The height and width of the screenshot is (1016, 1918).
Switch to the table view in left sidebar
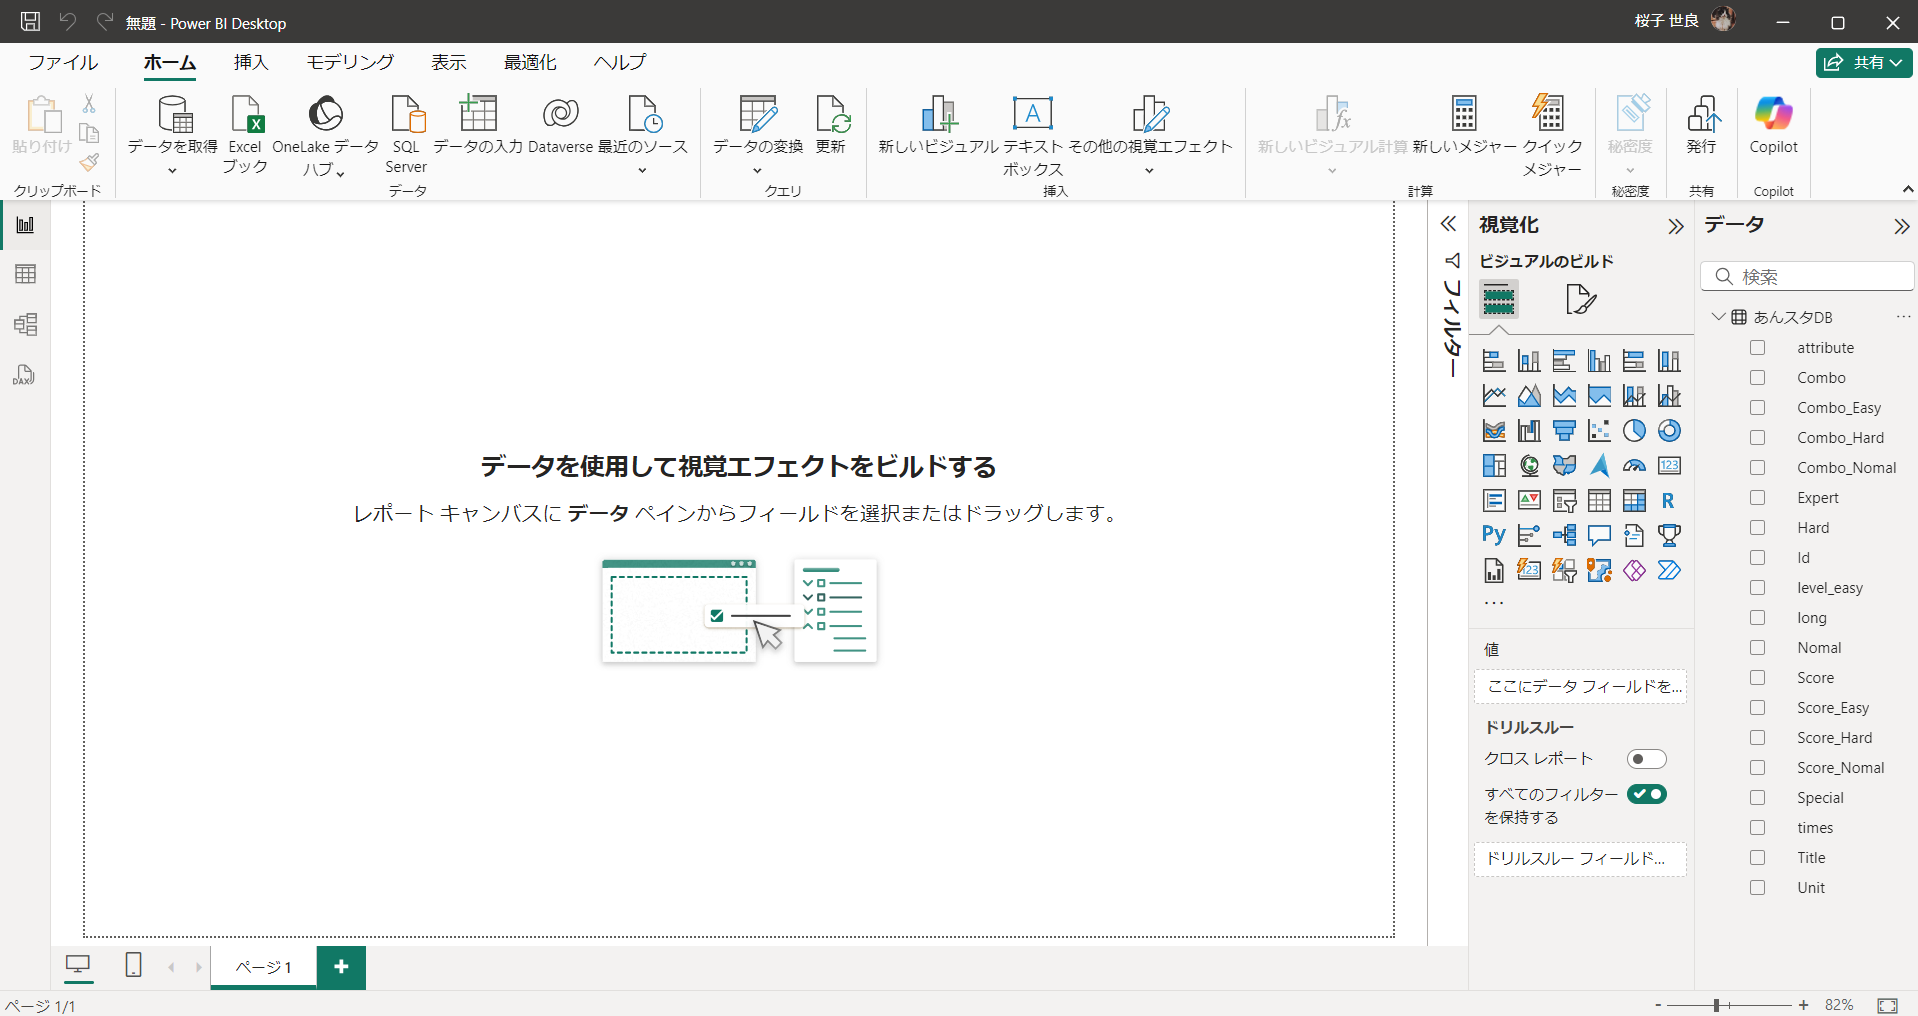coord(25,274)
